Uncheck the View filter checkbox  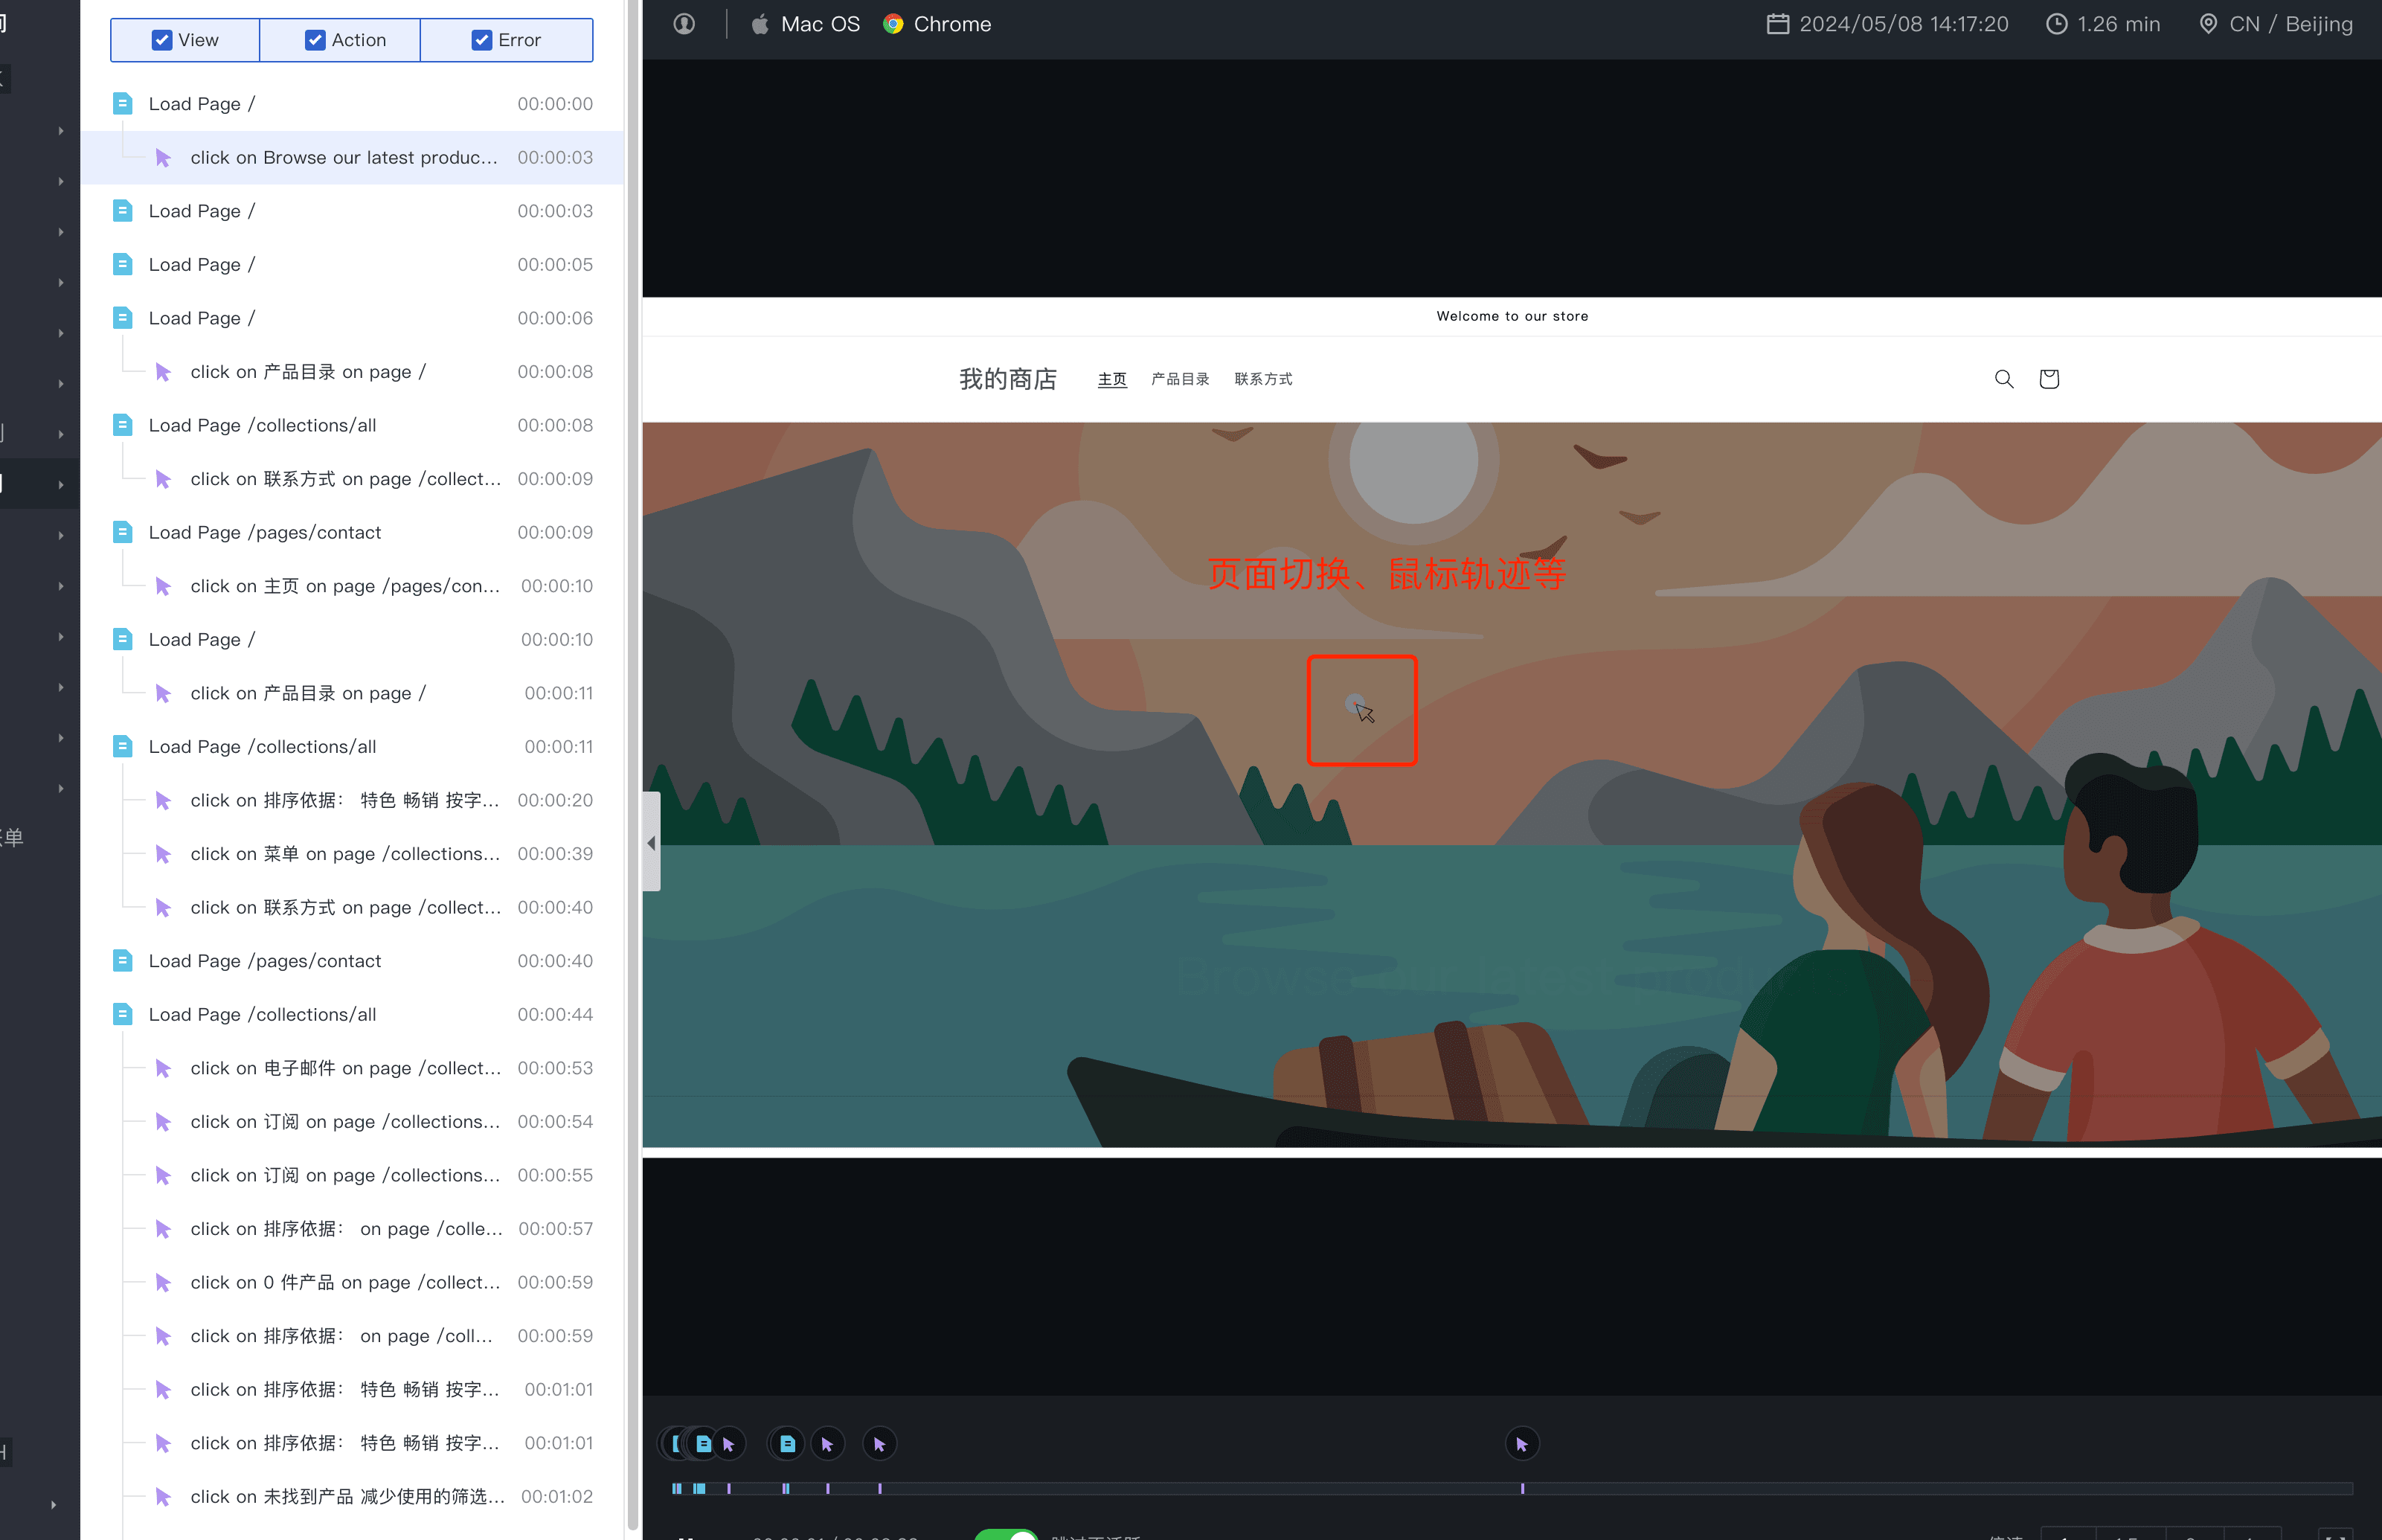tap(162, 40)
